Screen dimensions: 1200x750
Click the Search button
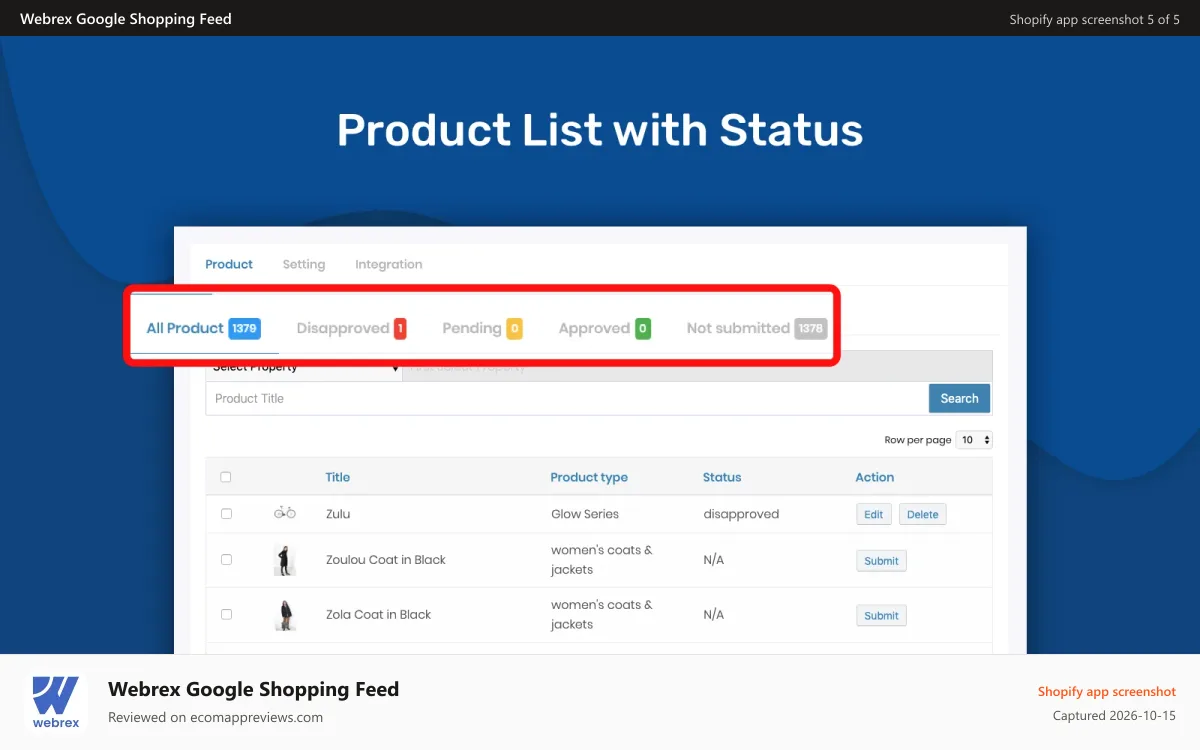point(959,398)
